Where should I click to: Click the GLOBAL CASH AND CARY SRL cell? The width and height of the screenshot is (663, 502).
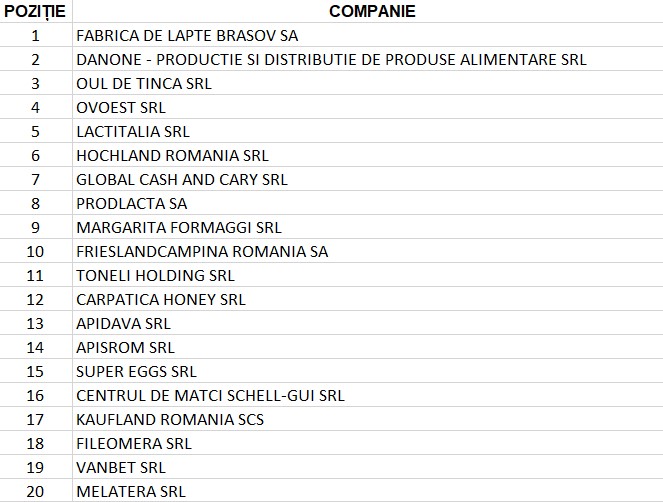tap(182, 179)
